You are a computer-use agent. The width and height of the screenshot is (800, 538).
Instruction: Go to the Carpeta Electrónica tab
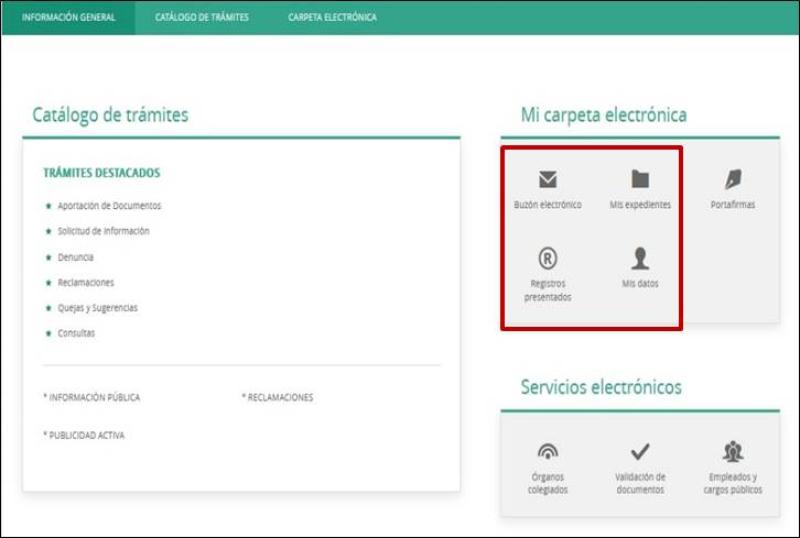(332, 17)
